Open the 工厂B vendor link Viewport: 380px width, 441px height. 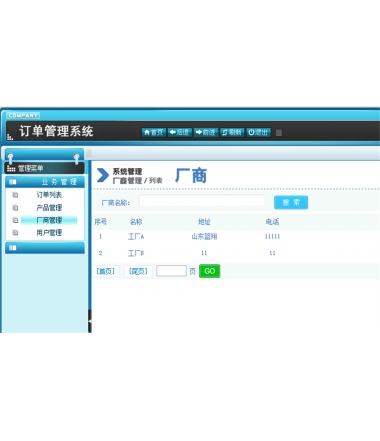point(136,253)
